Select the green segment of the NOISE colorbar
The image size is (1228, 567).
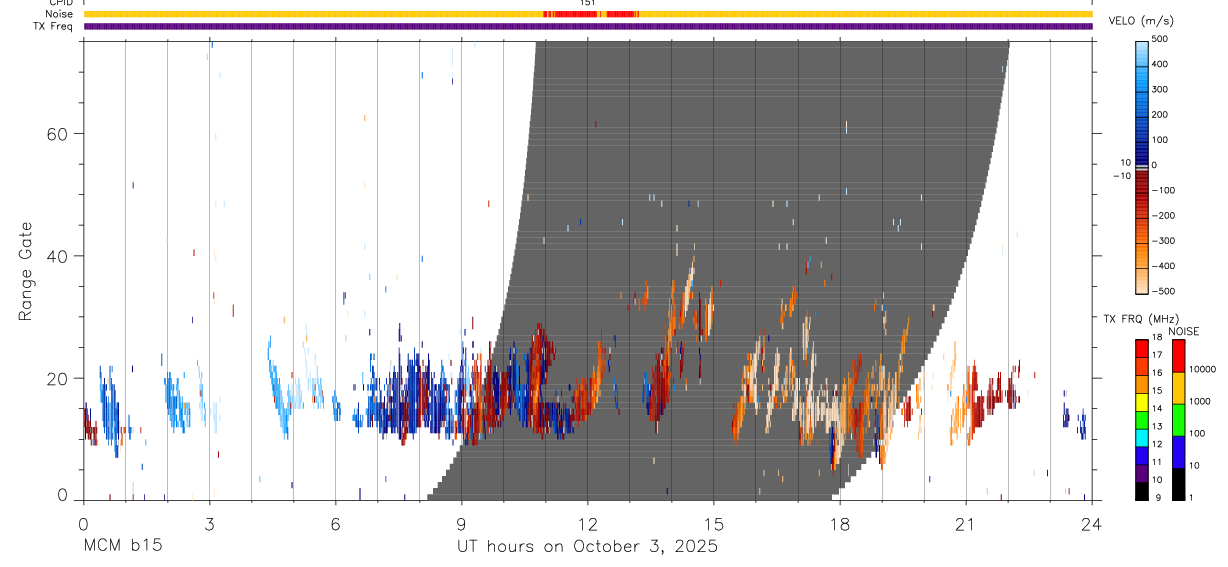[x=1177, y=420]
